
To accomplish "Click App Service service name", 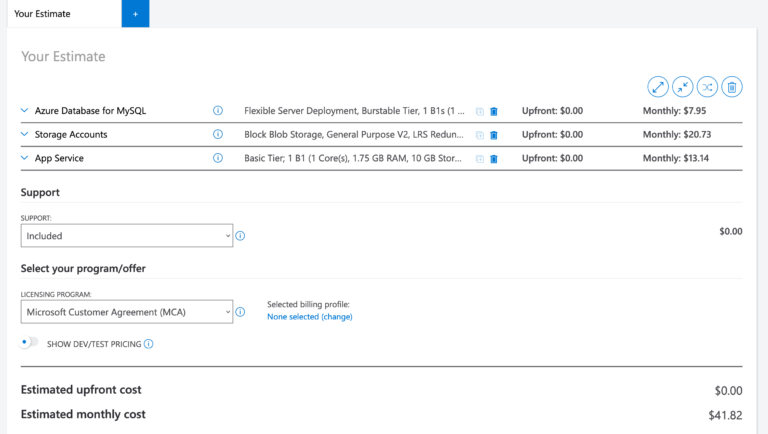I will coord(59,158).
